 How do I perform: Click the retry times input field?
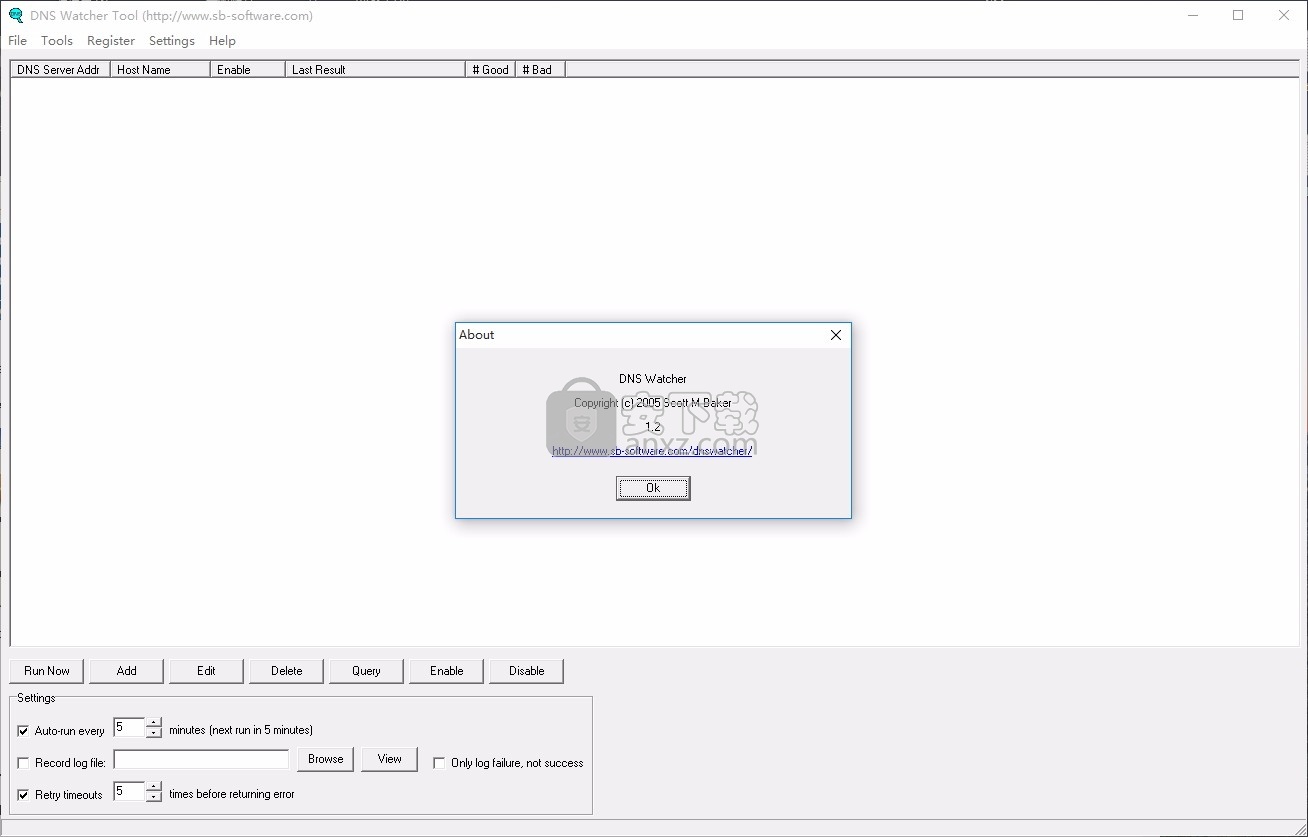[x=129, y=792]
